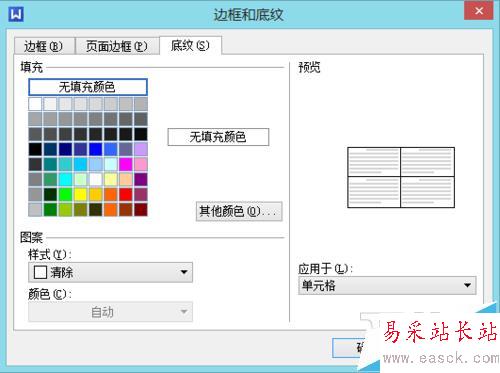
Task: Open 其他颜色(O)... color dialog
Action: coord(239,211)
